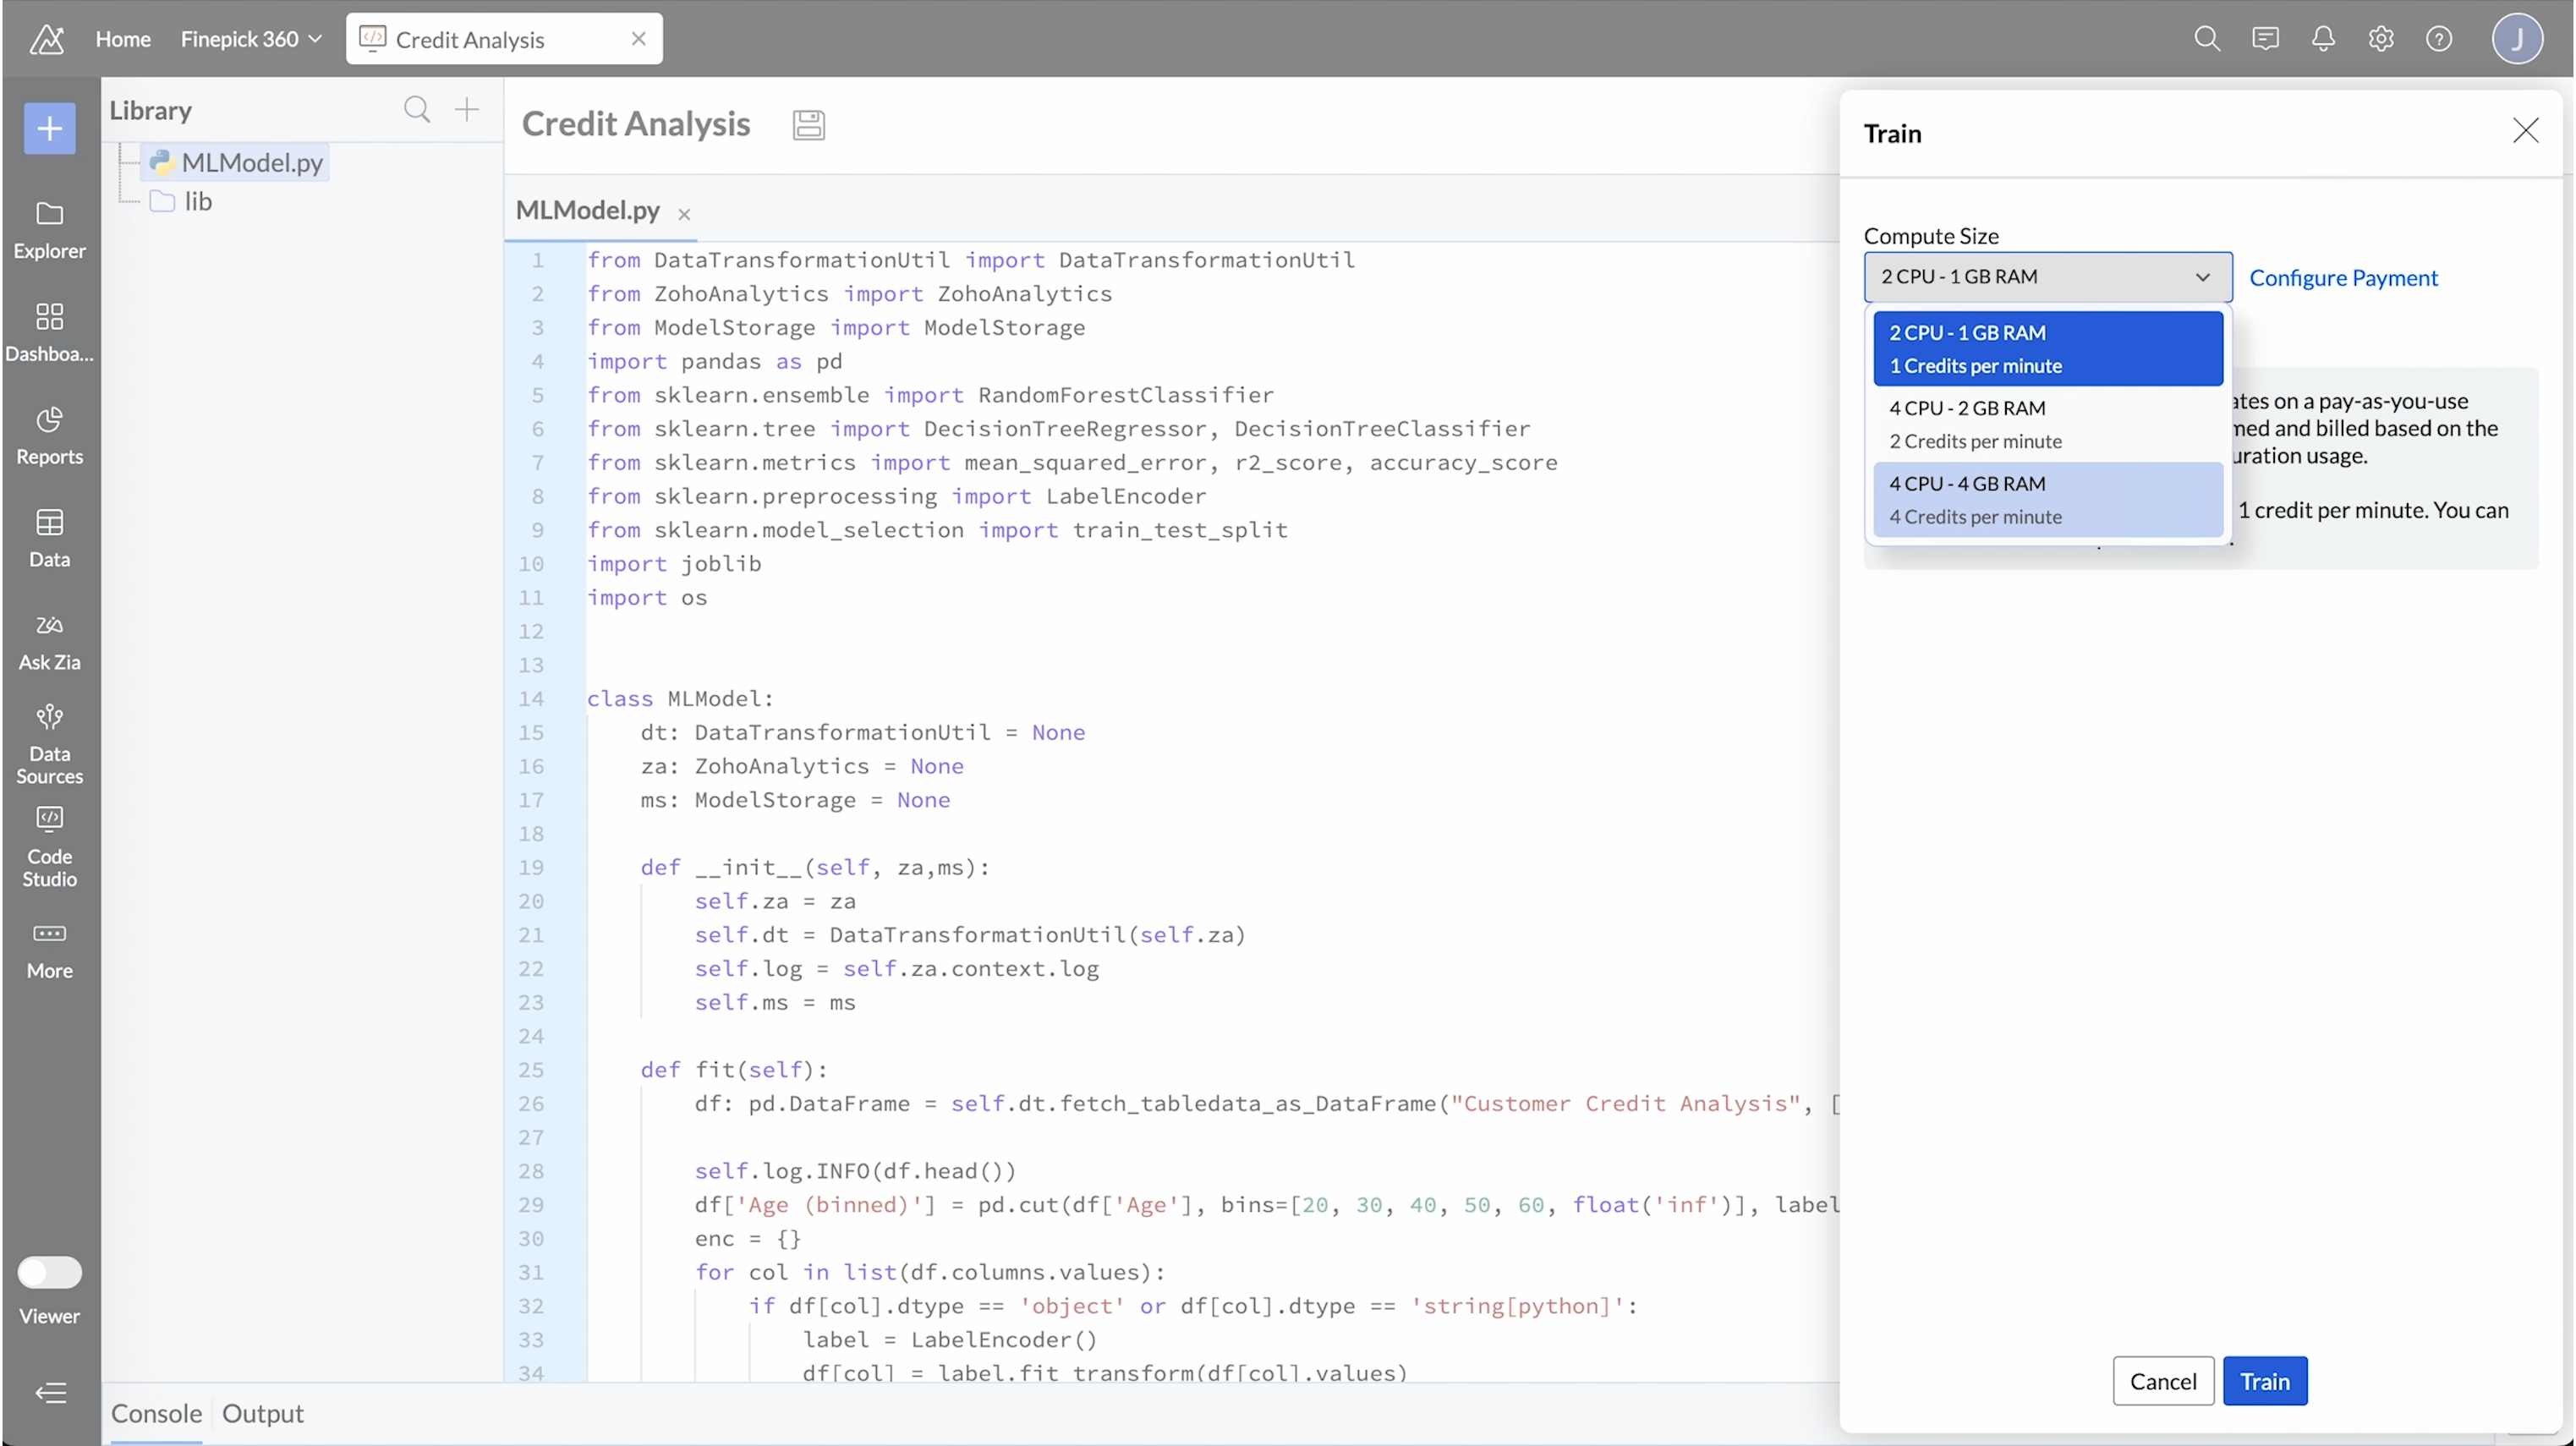Open the notifications bell icon
2576x1446 pixels.
click(2322, 39)
